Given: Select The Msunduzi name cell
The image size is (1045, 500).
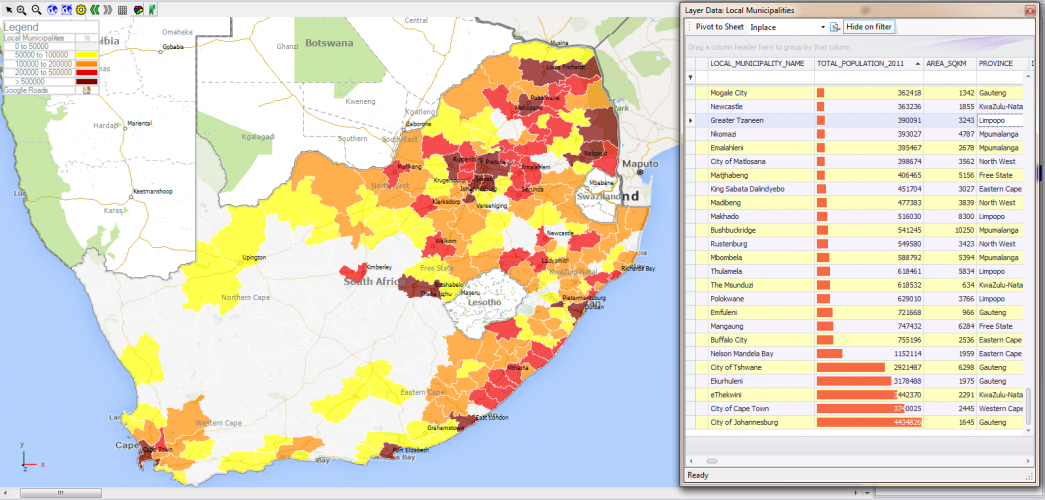Looking at the screenshot, I should click(762, 285).
